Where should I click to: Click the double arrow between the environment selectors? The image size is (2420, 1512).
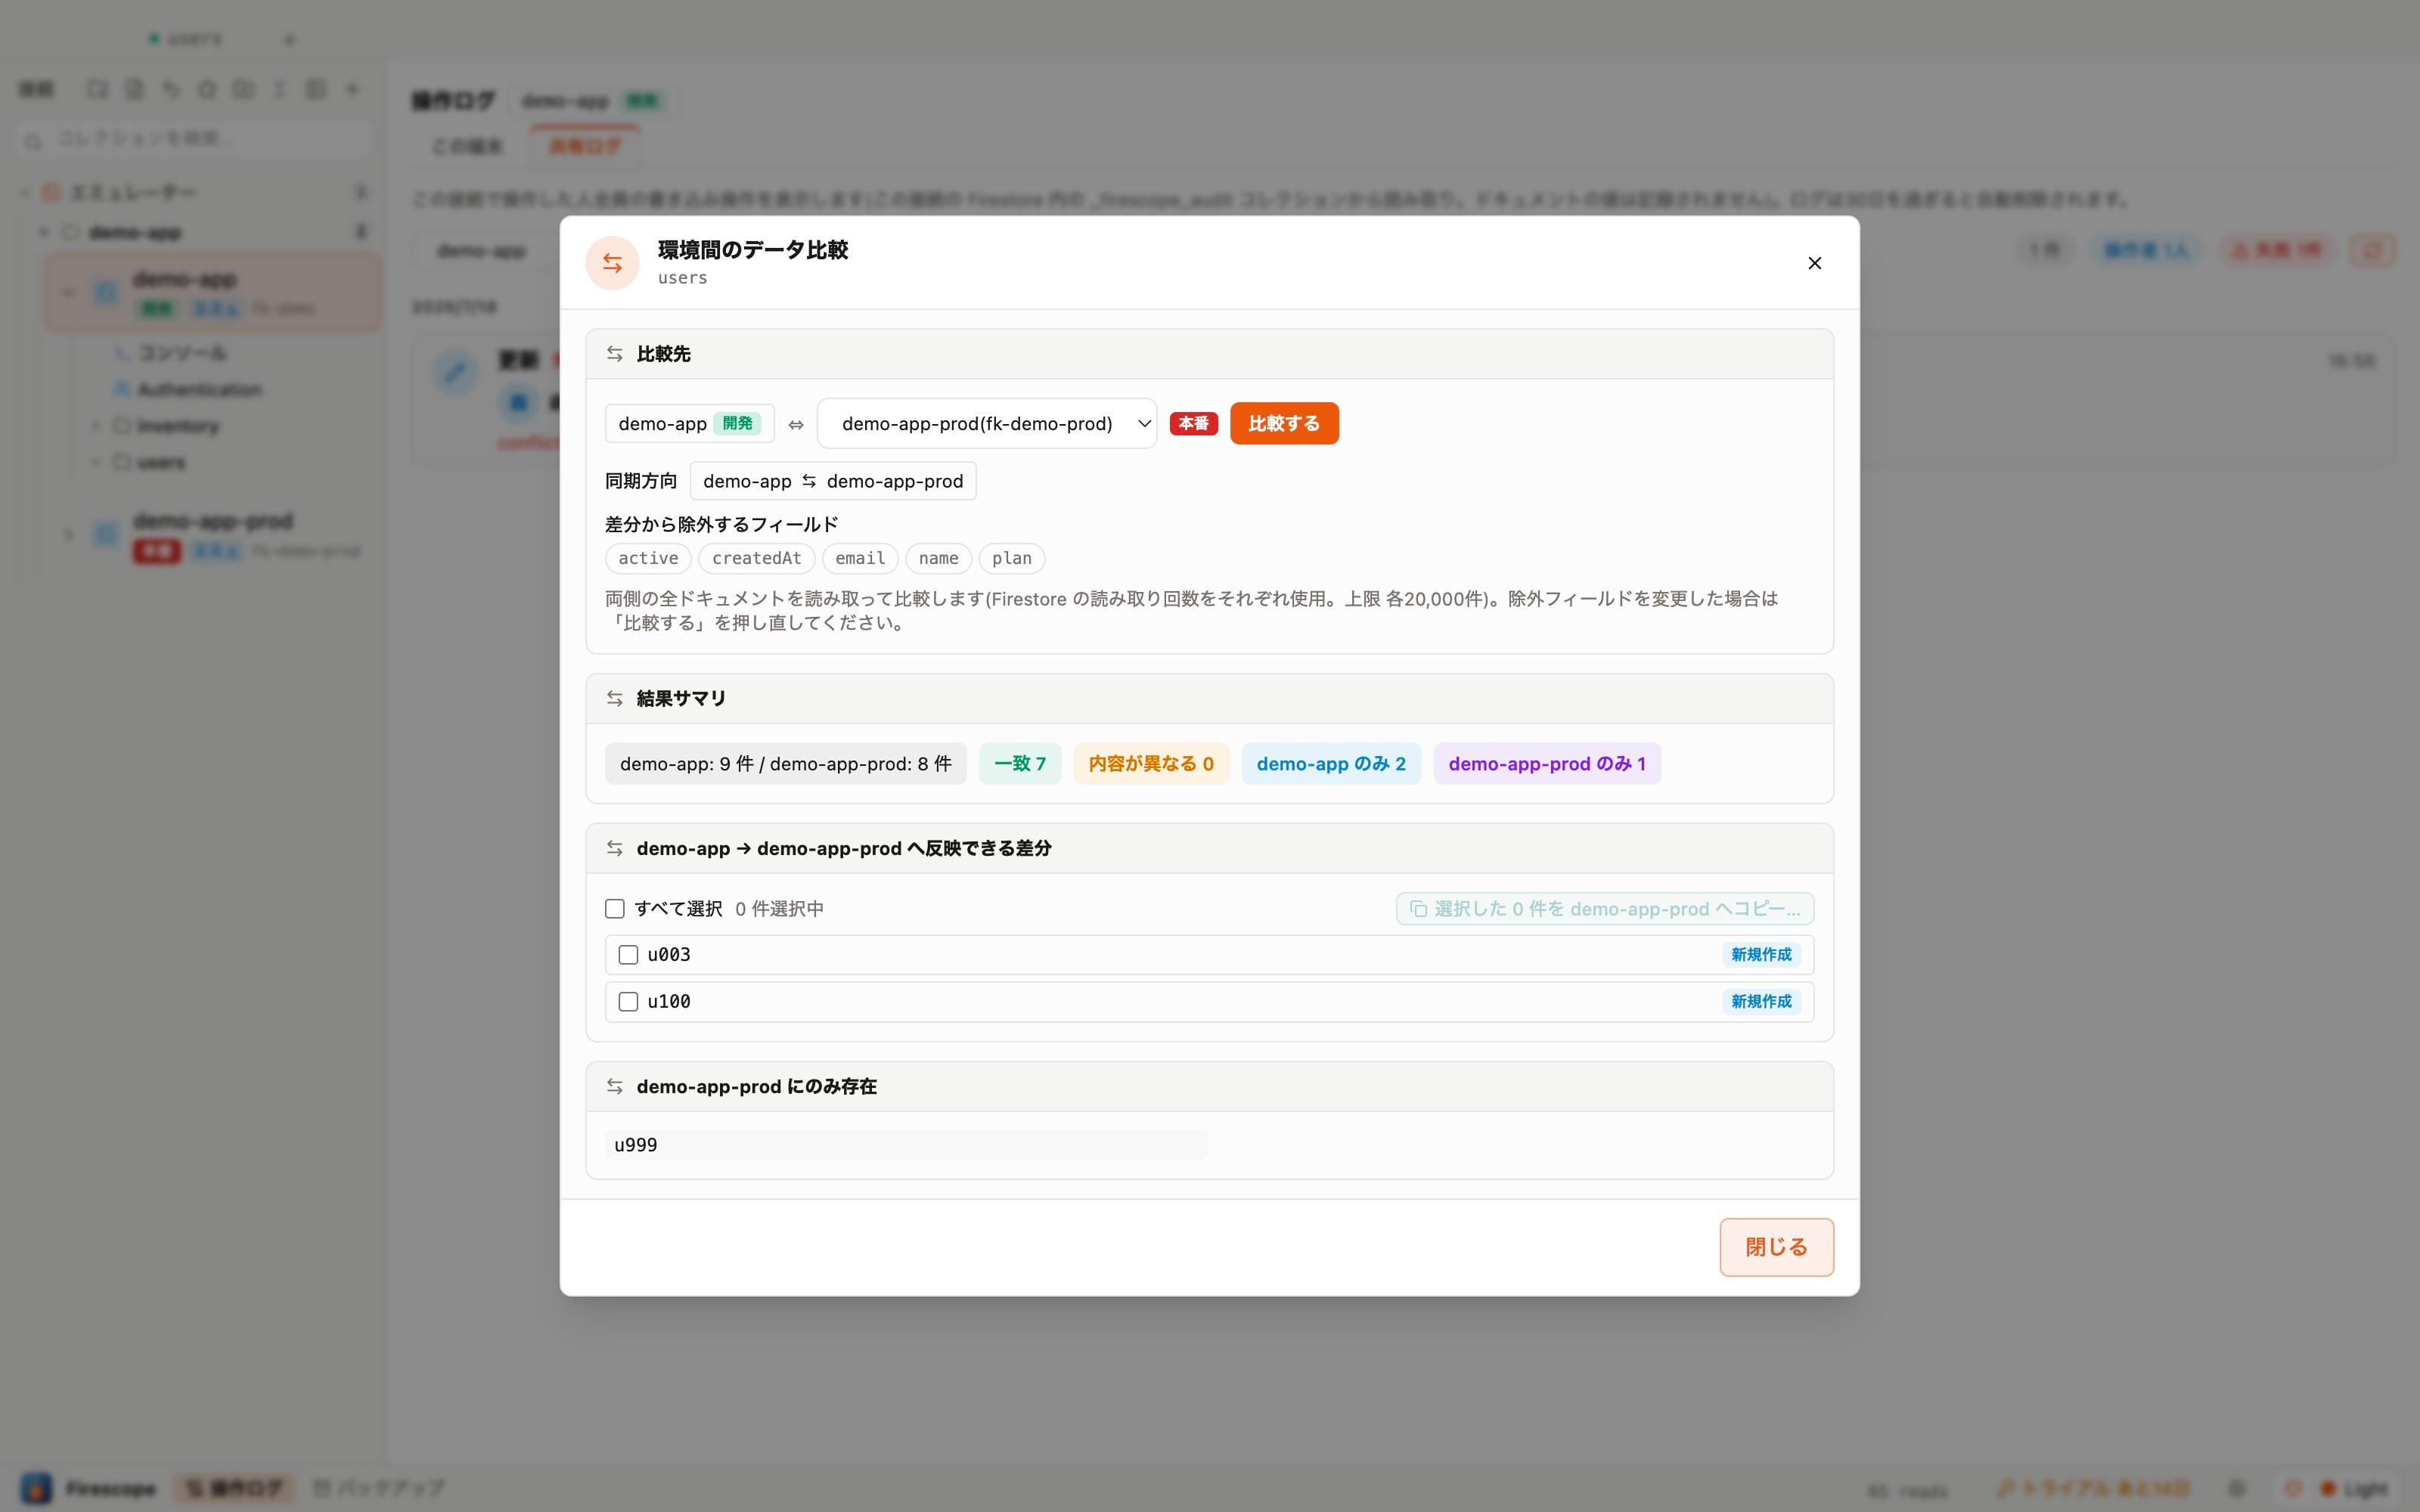point(796,425)
